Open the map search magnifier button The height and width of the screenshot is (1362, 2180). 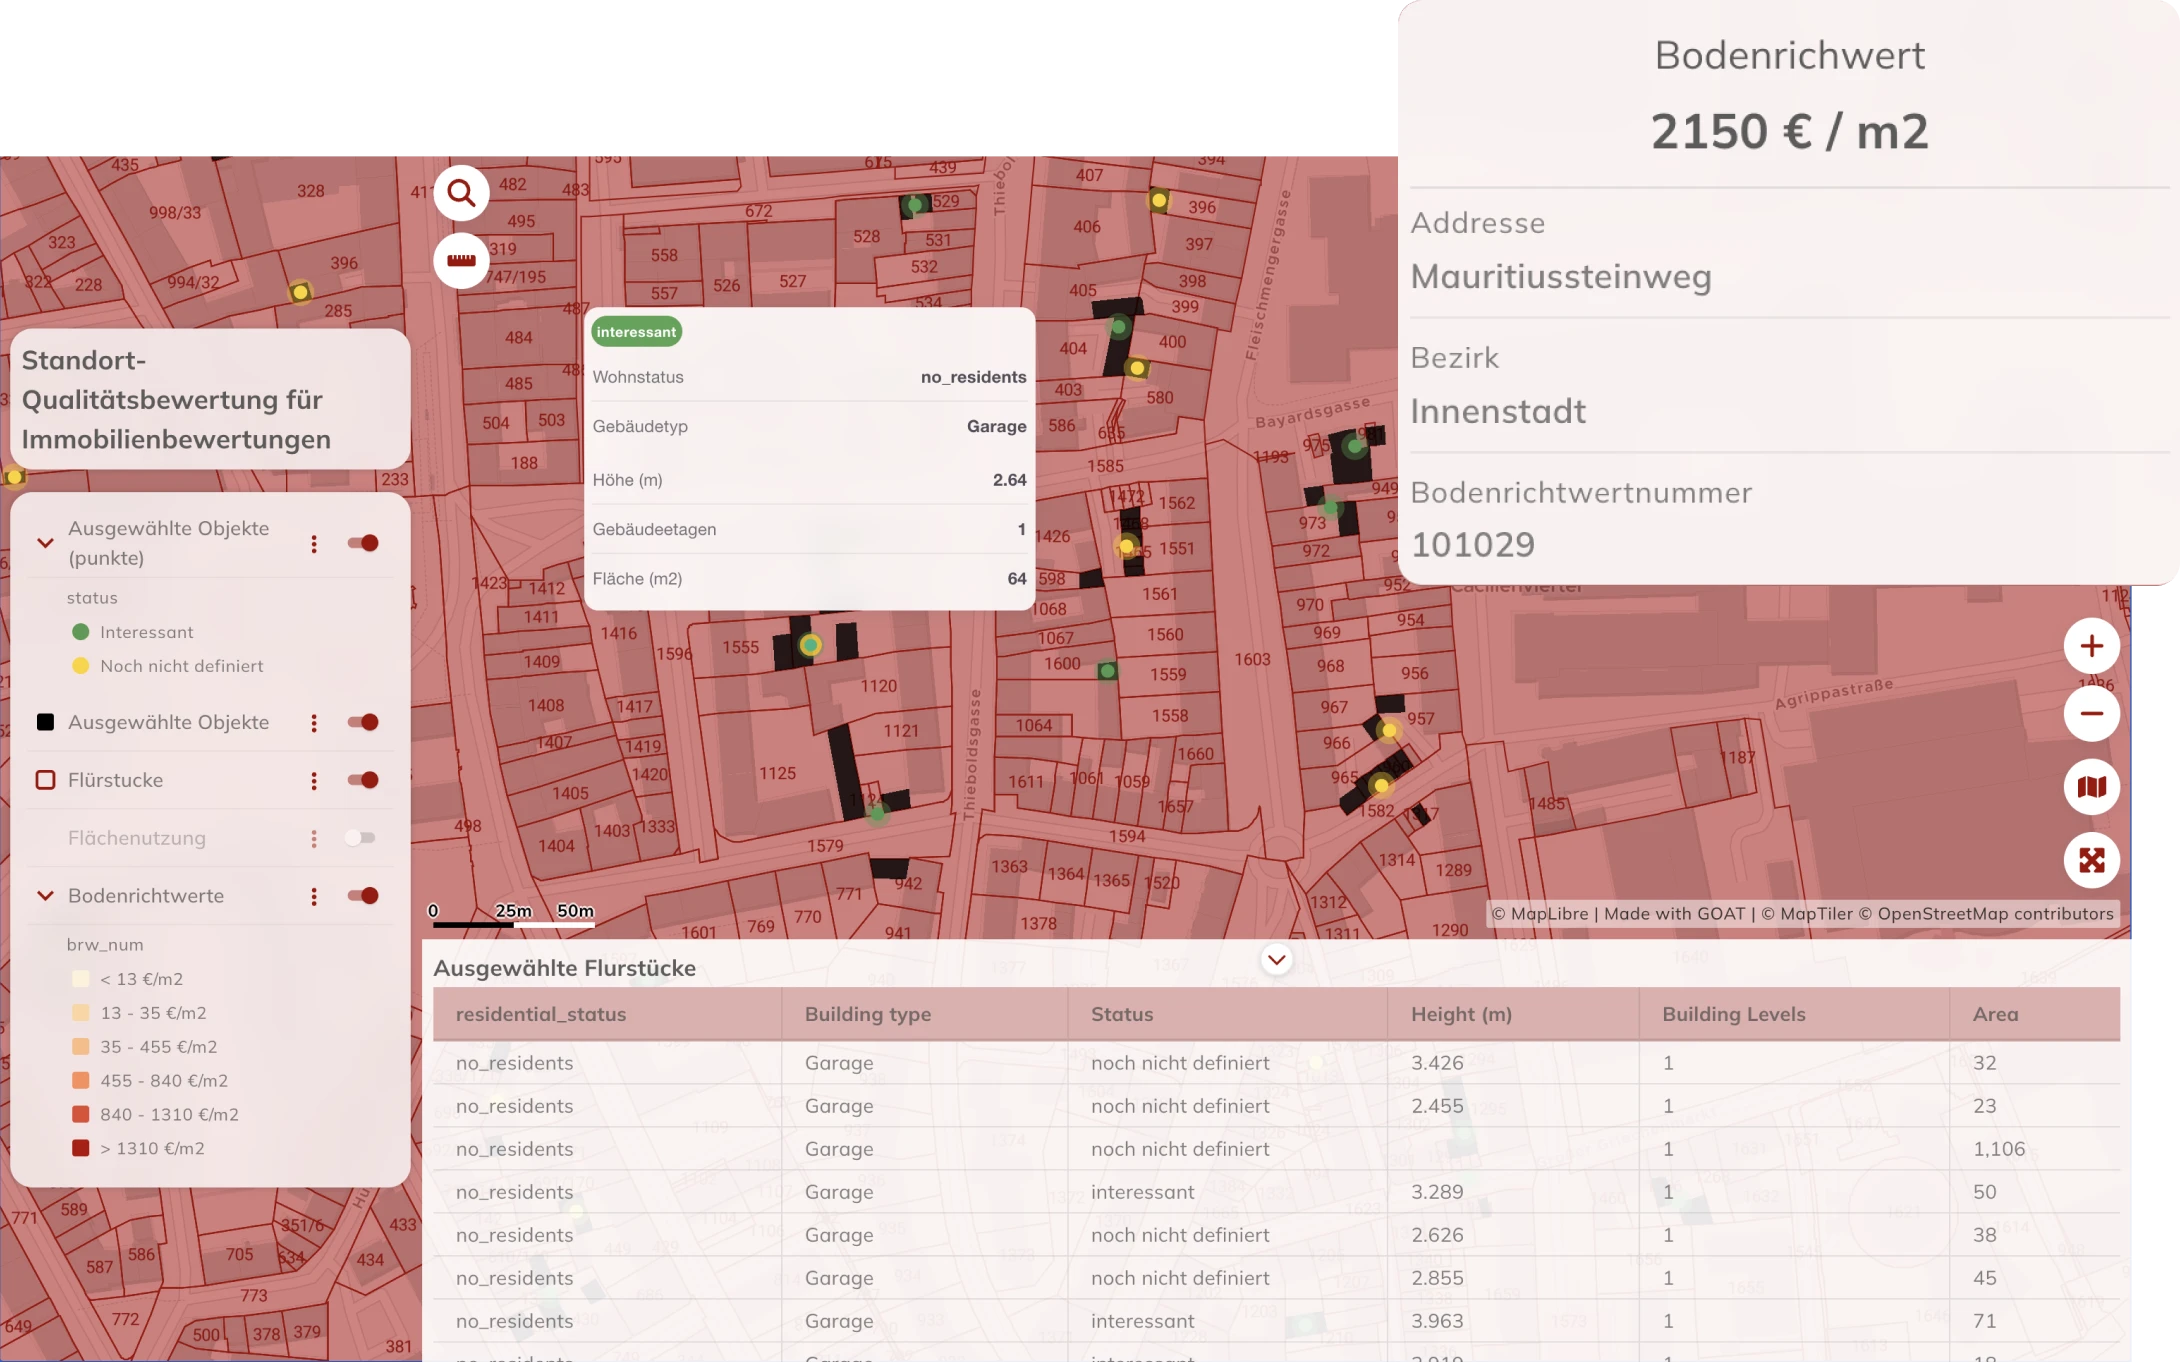[461, 192]
